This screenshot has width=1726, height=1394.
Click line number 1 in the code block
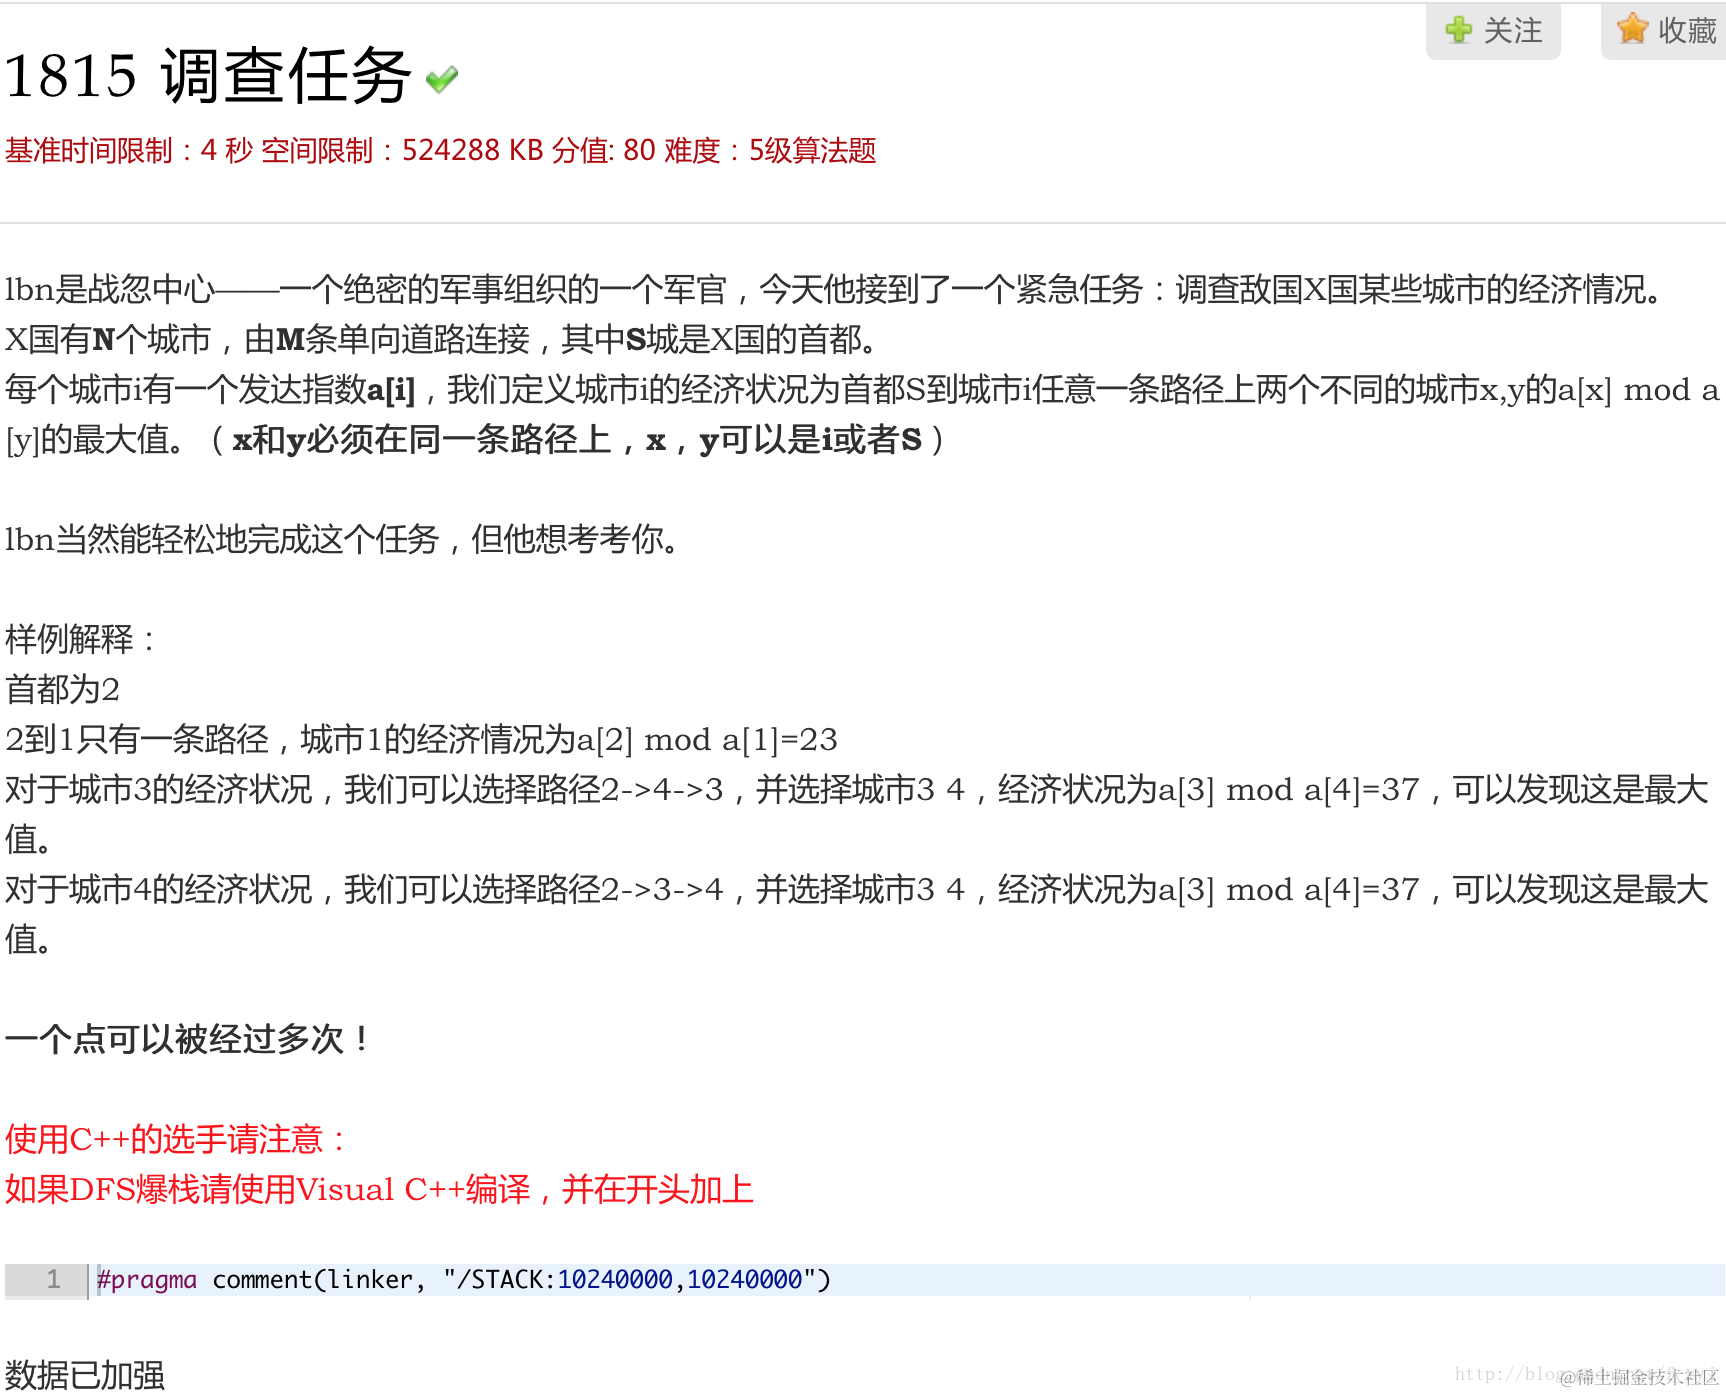point(54,1280)
